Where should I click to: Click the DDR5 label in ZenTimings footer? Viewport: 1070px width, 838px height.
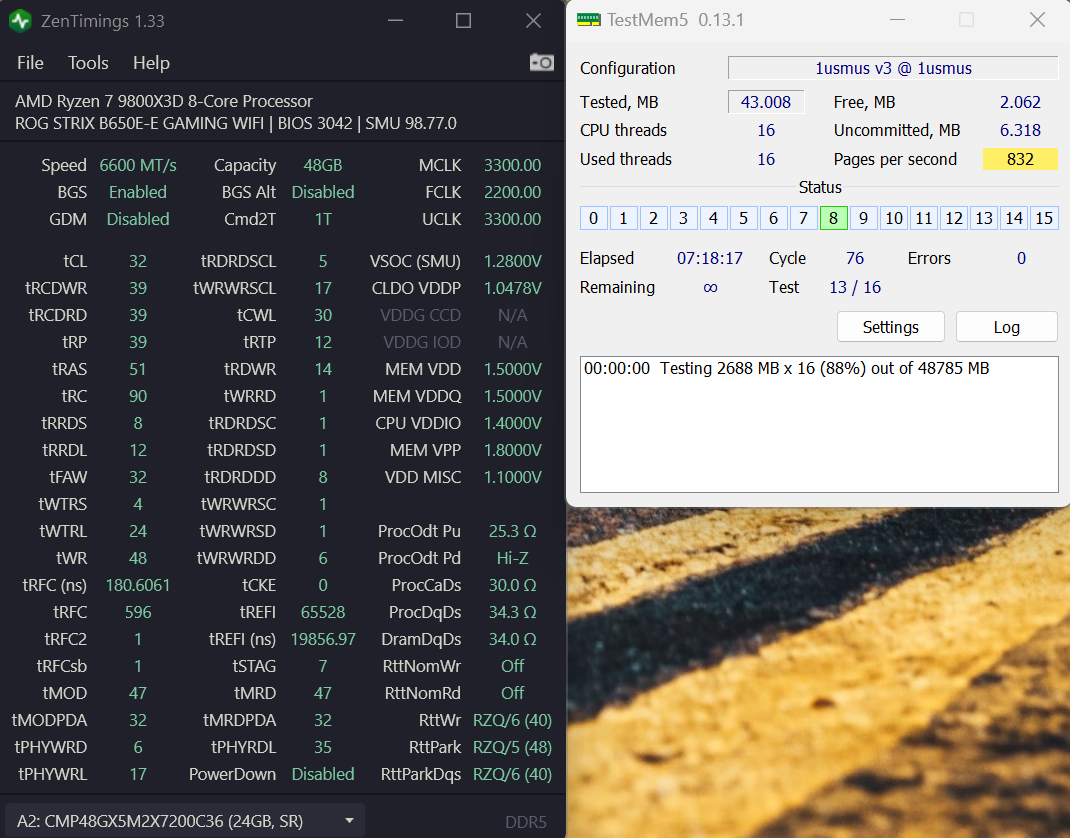pyautogui.click(x=525, y=822)
